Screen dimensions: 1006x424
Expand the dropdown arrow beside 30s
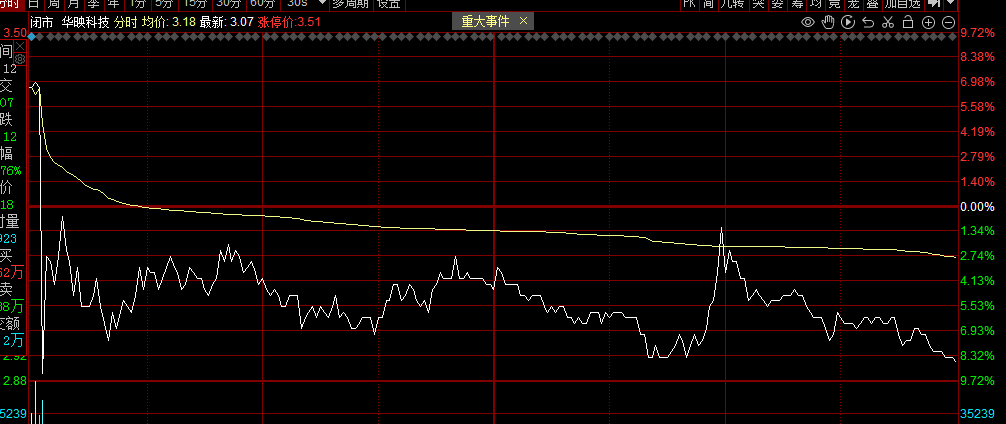pos(322,4)
